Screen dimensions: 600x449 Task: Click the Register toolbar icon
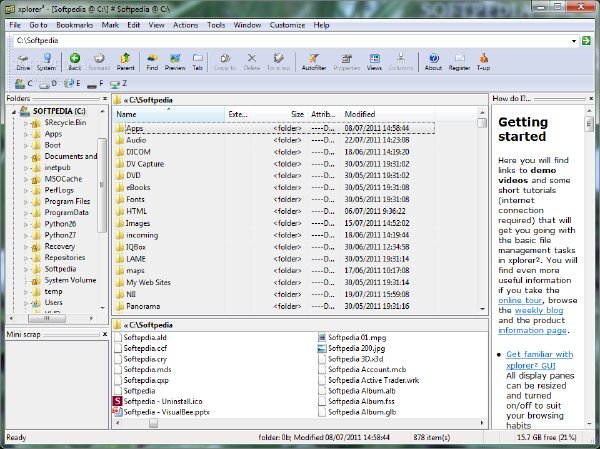point(459,62)
